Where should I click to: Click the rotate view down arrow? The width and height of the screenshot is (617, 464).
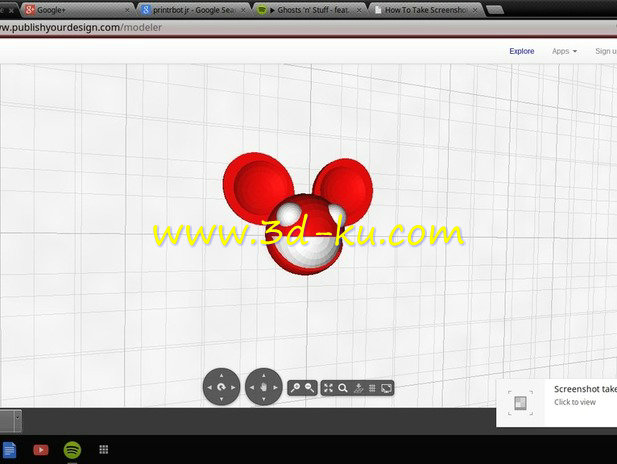(221, 399)
